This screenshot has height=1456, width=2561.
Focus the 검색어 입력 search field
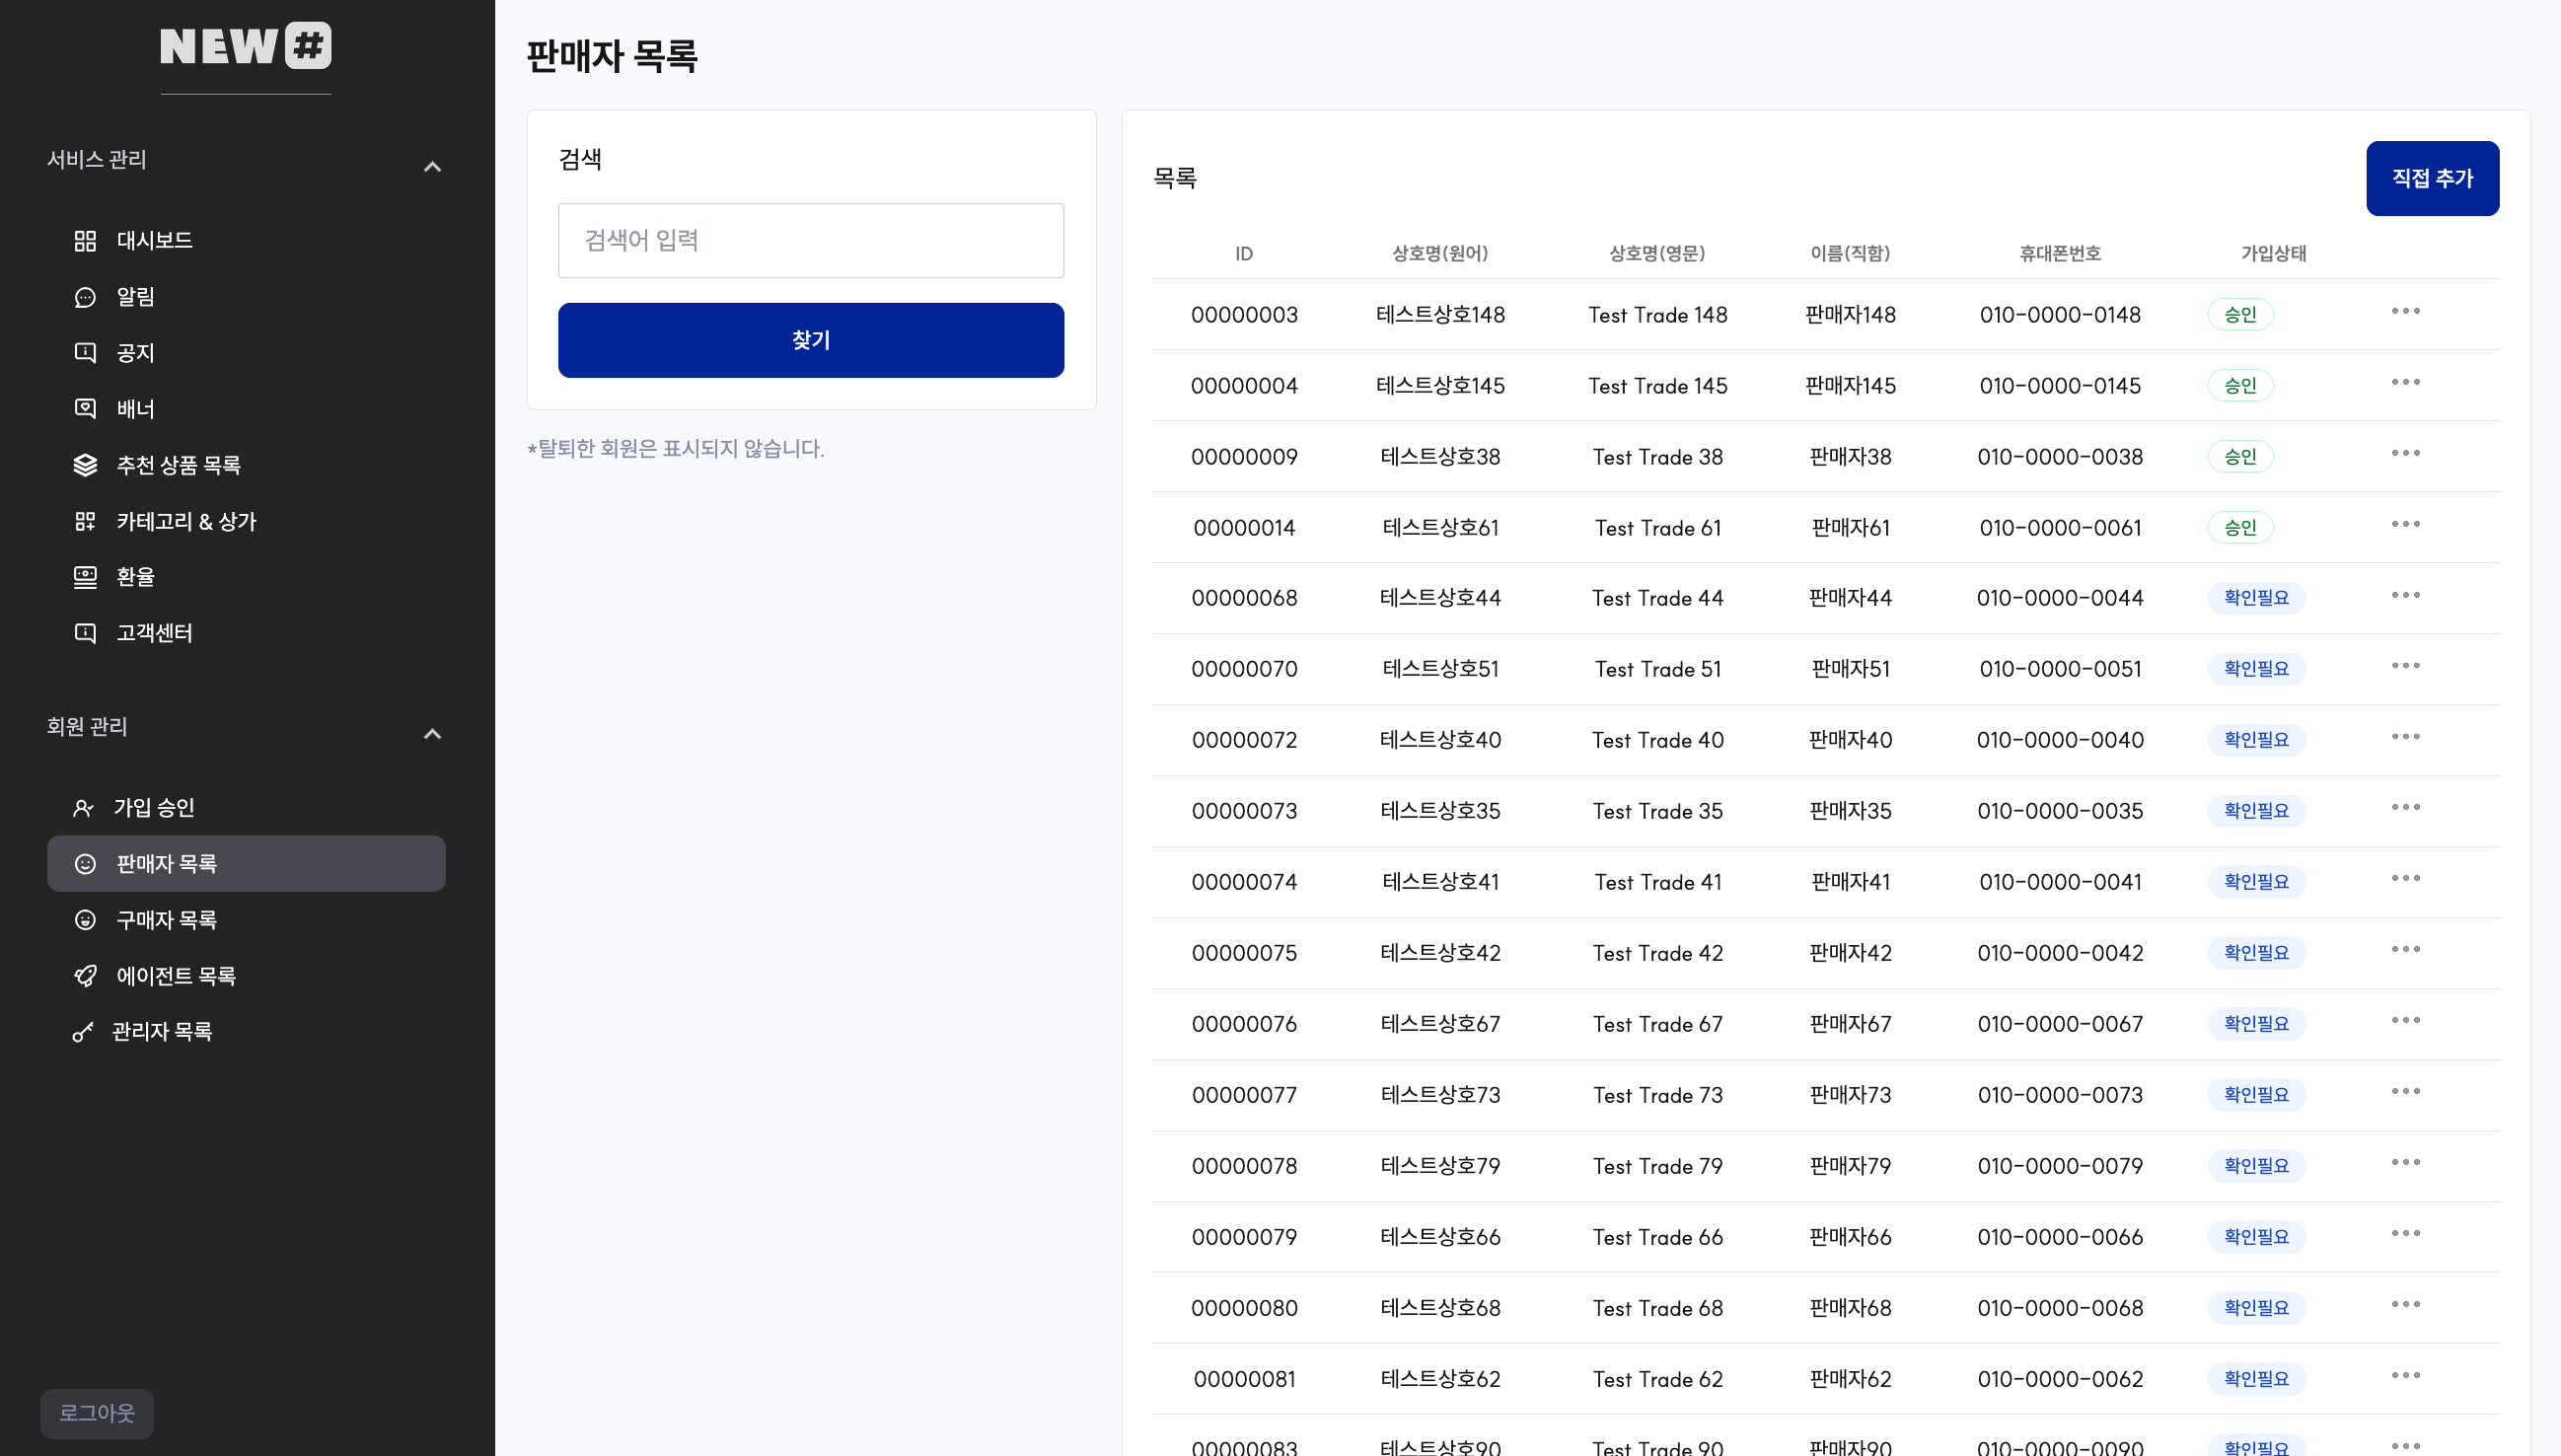[x=810, y=240]
